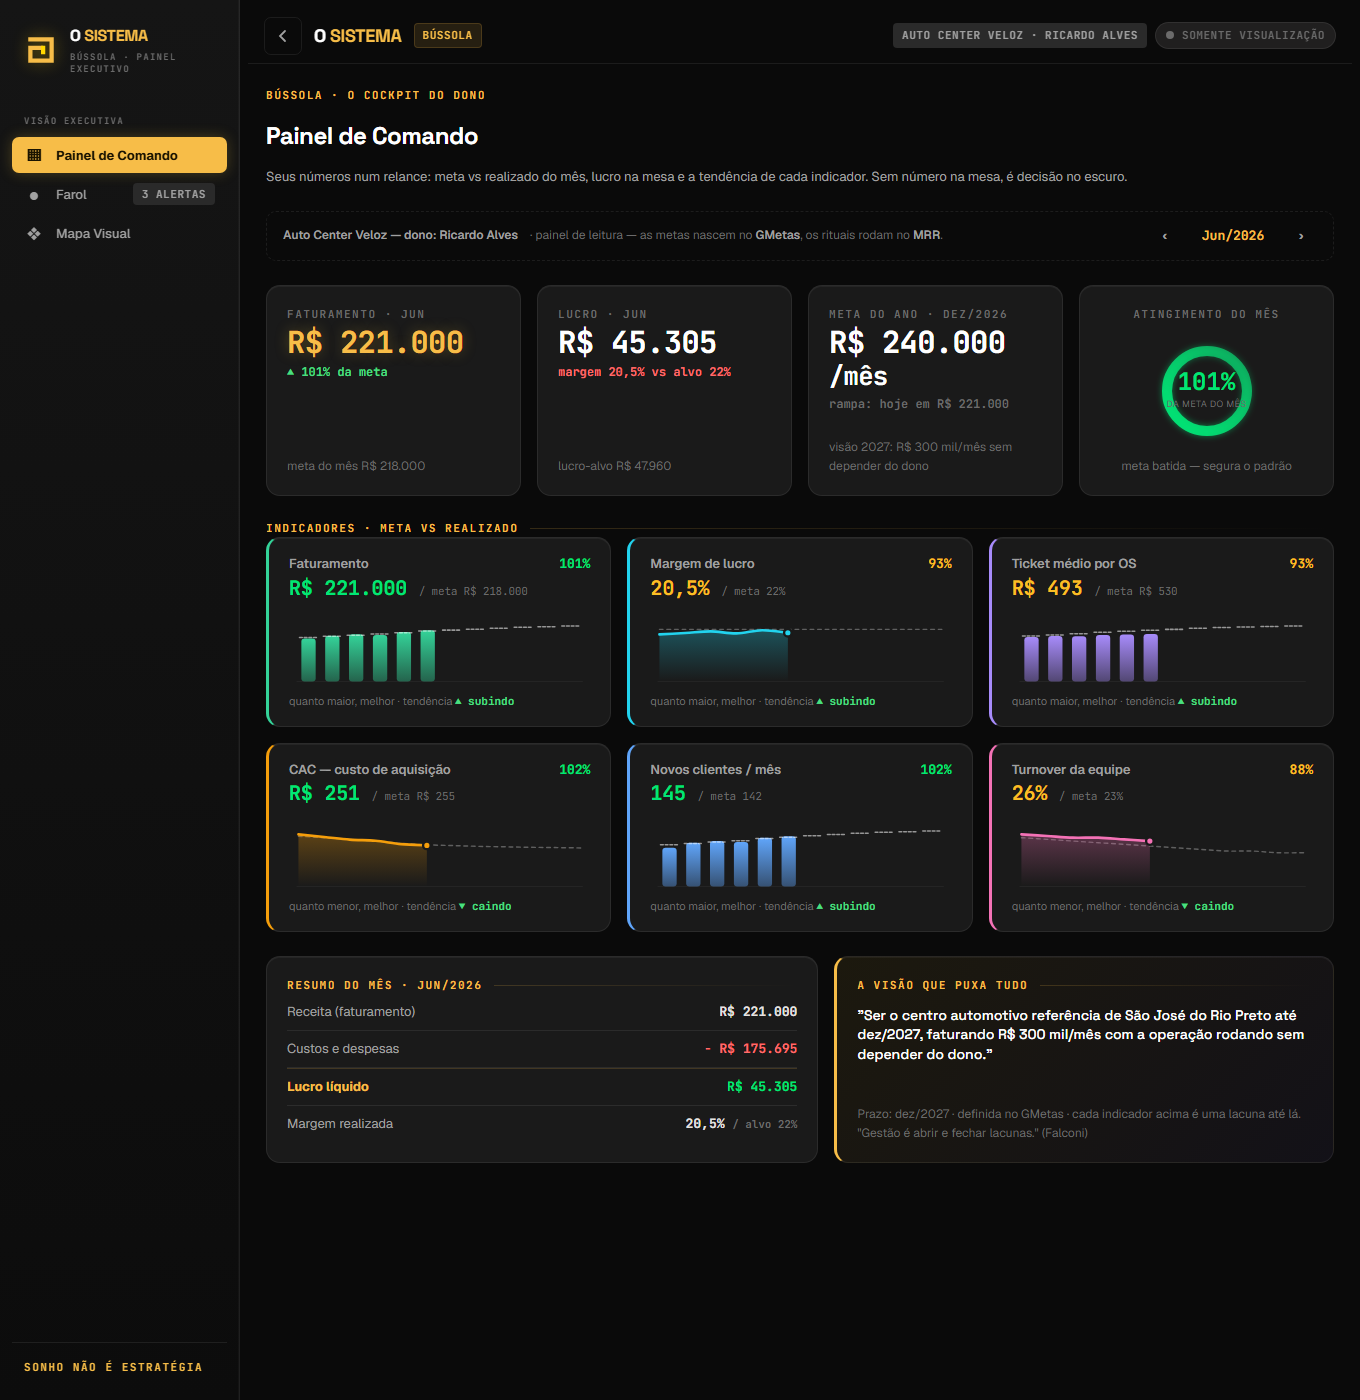Open the Painel de Comando menu item

(x=119, y=155)
